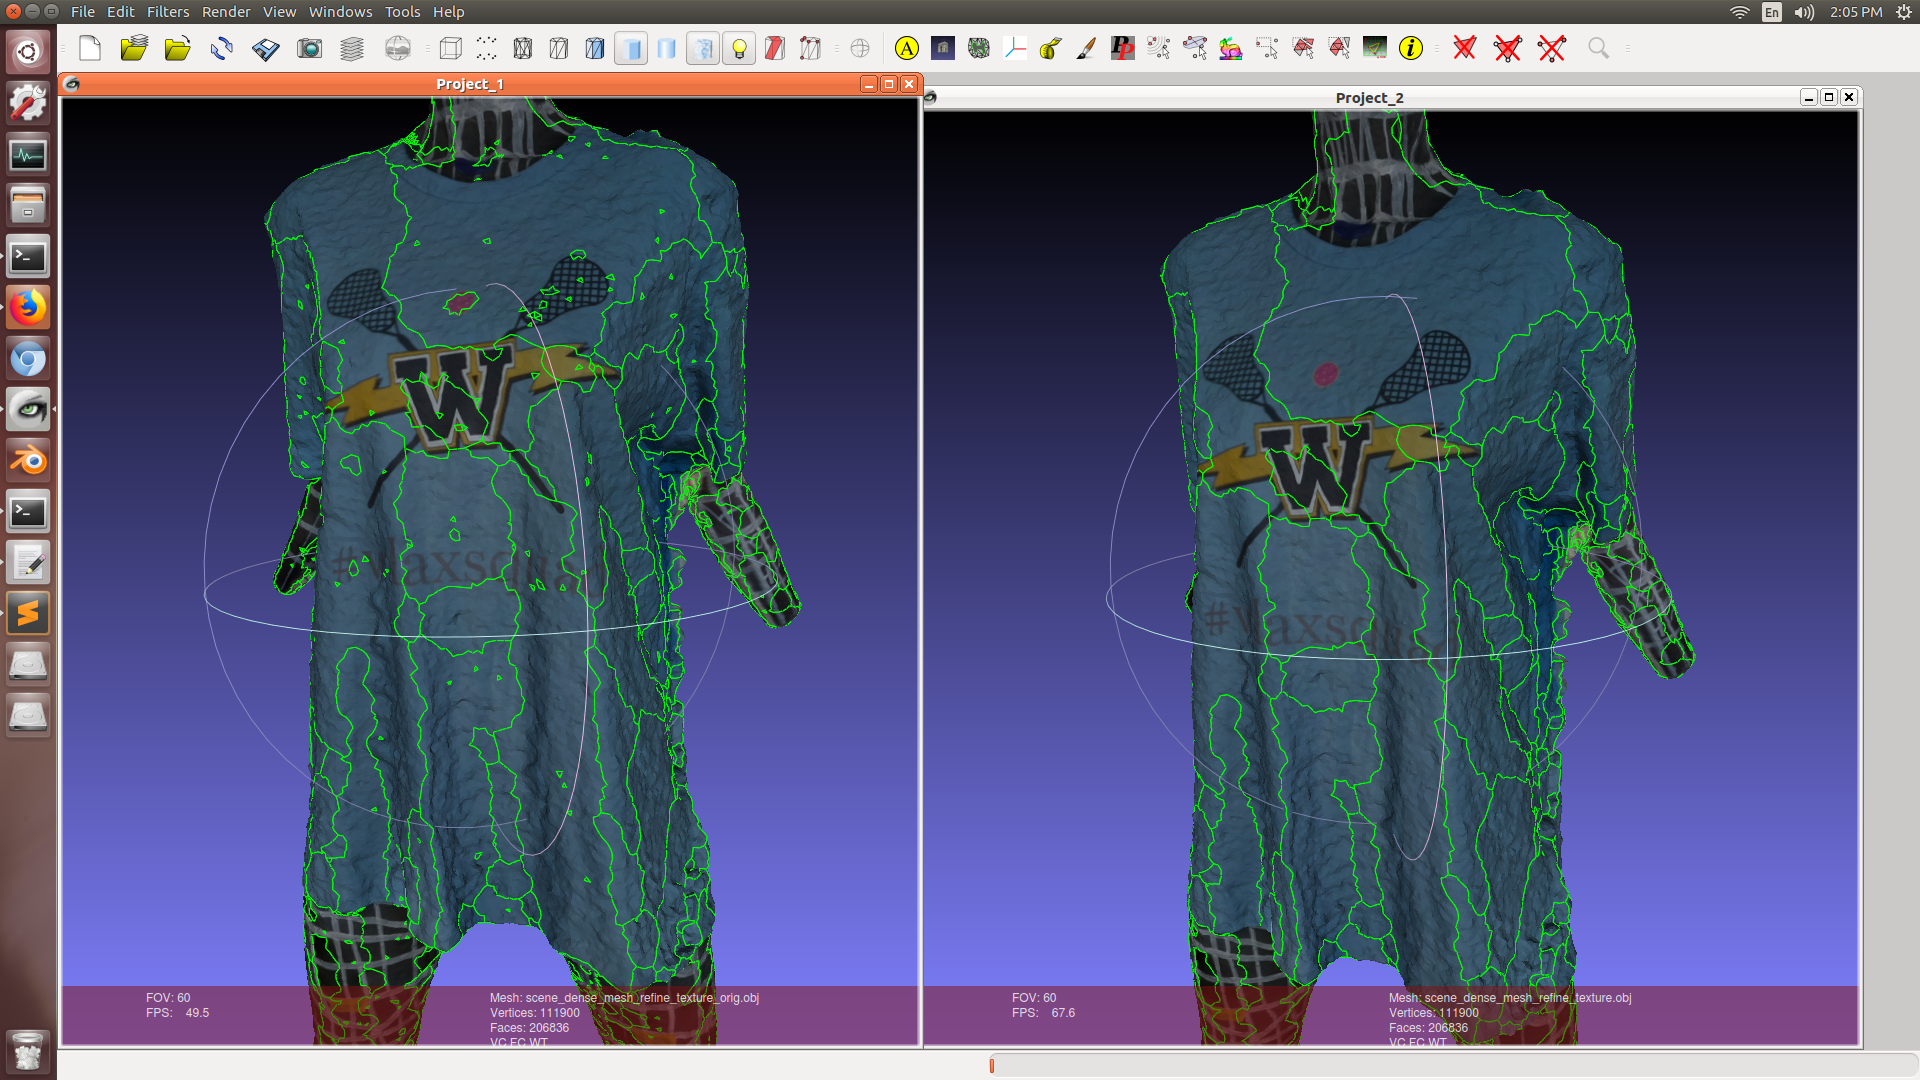Activate the measuring tape tool
This screenshot has width=1920, height=1080.
pyautogui.click(x=1050, y=47)
